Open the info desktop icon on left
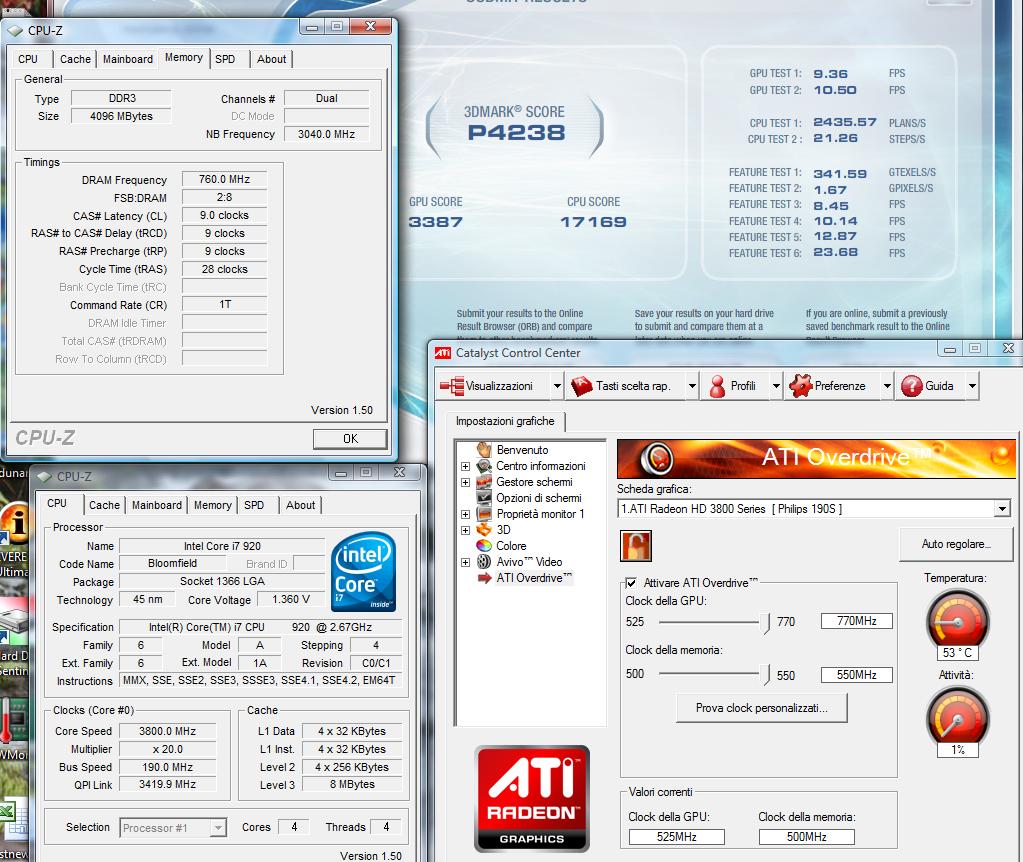The image size is (1023, 862). (x=14, y=522)
